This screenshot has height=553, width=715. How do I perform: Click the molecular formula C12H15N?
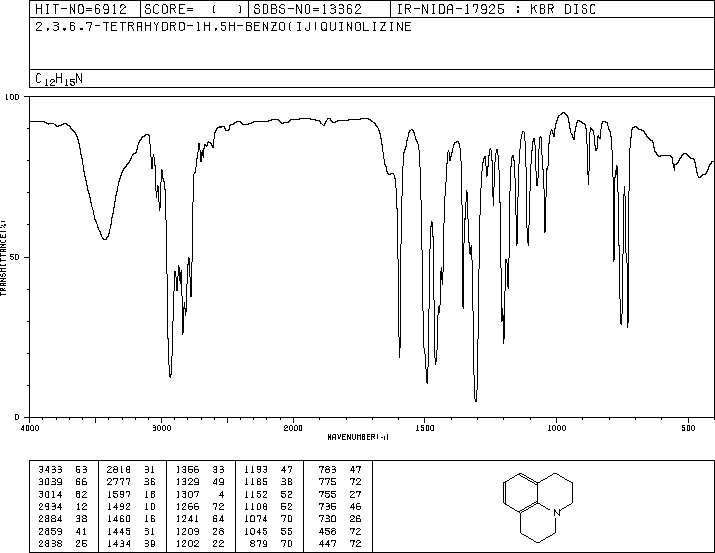click(59, 79)
